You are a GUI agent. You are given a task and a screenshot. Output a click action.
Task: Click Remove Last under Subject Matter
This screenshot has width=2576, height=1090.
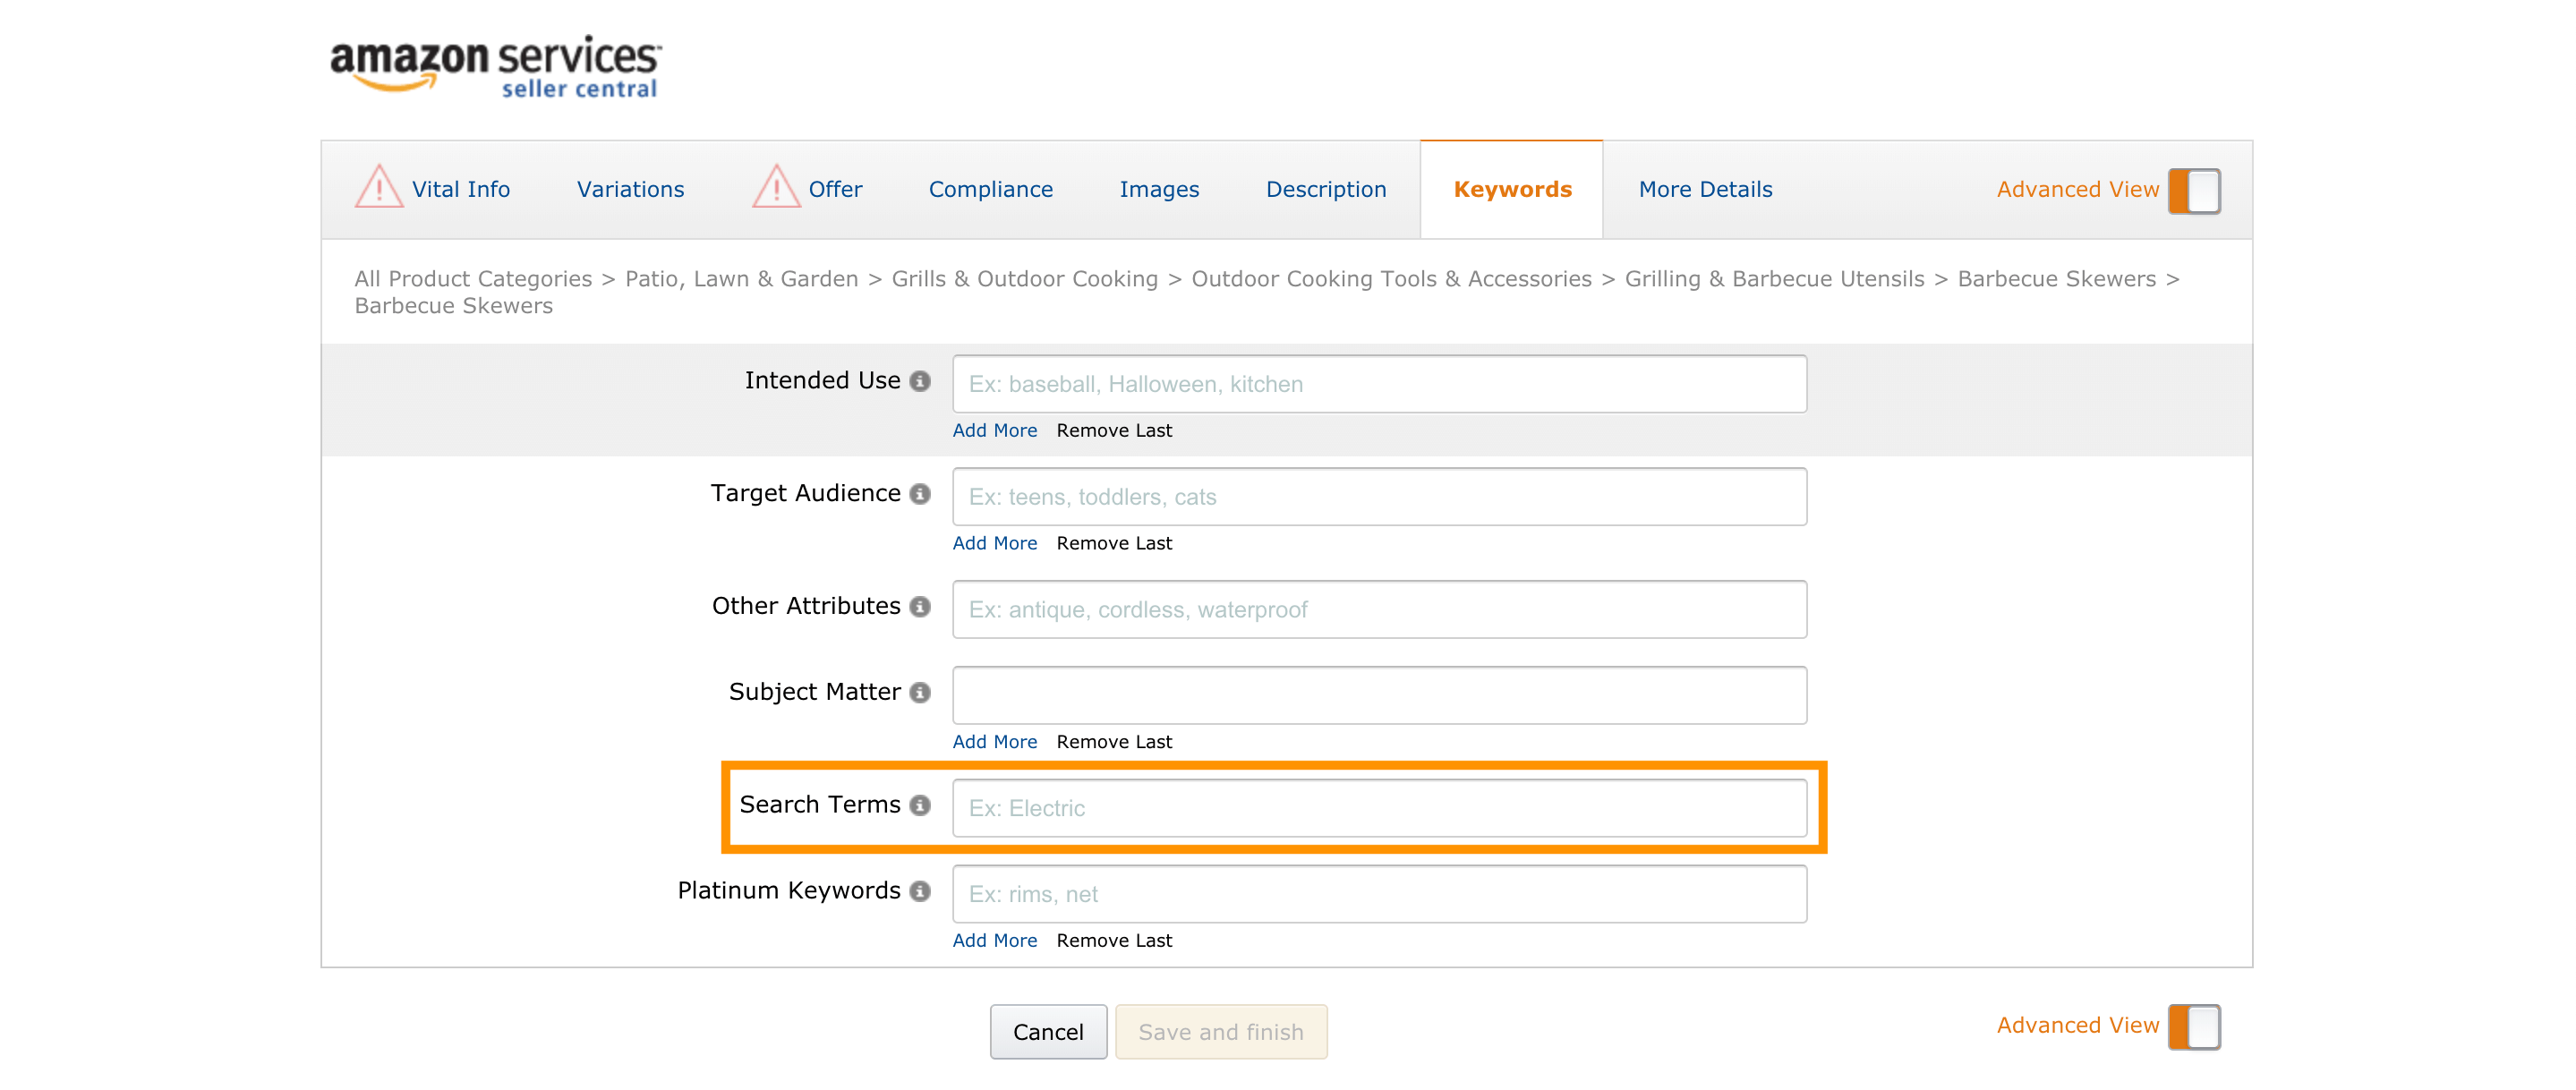tap(1114, 742)
